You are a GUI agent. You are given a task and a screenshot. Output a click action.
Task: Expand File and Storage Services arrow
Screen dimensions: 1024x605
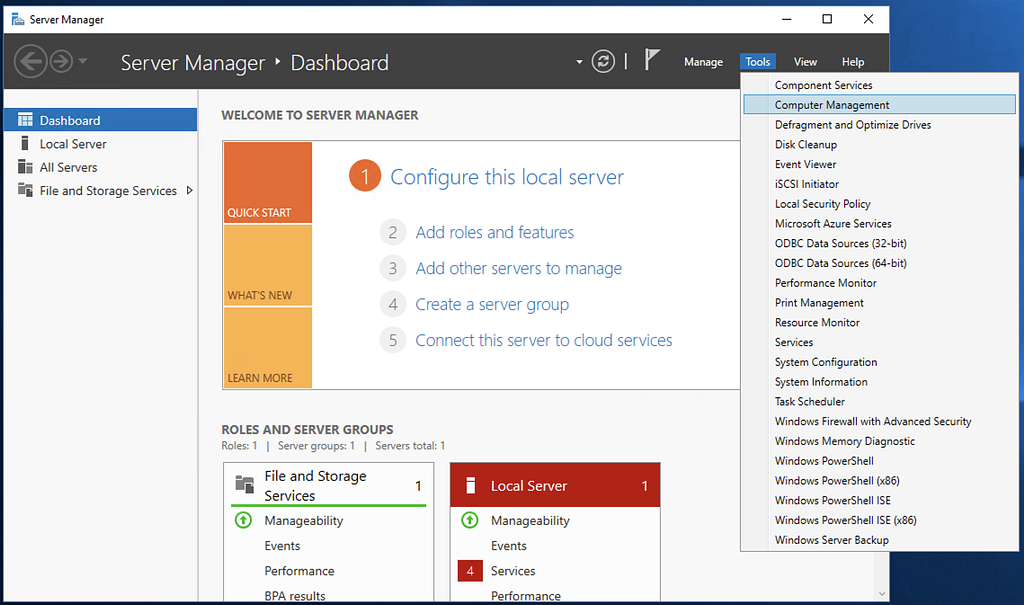189,191
